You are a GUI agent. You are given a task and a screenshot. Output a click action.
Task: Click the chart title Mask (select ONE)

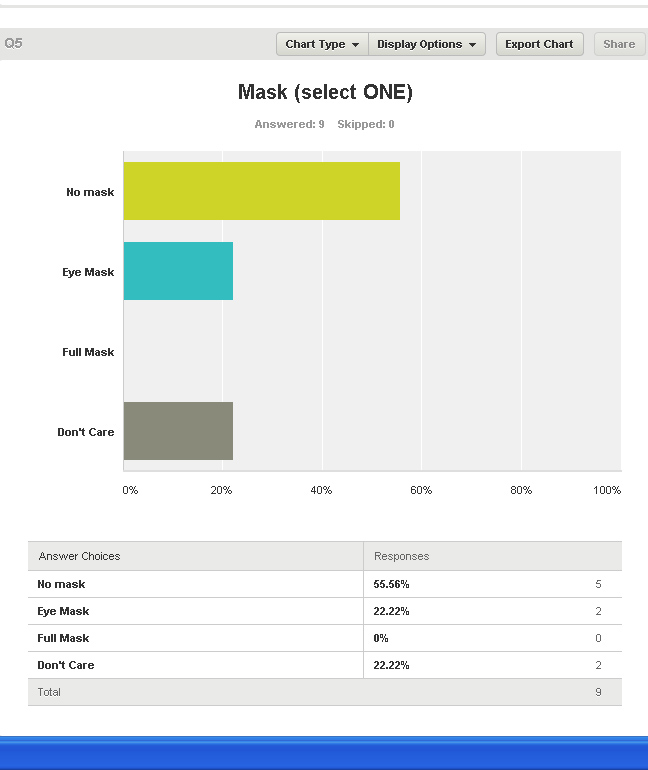[325, 93]
